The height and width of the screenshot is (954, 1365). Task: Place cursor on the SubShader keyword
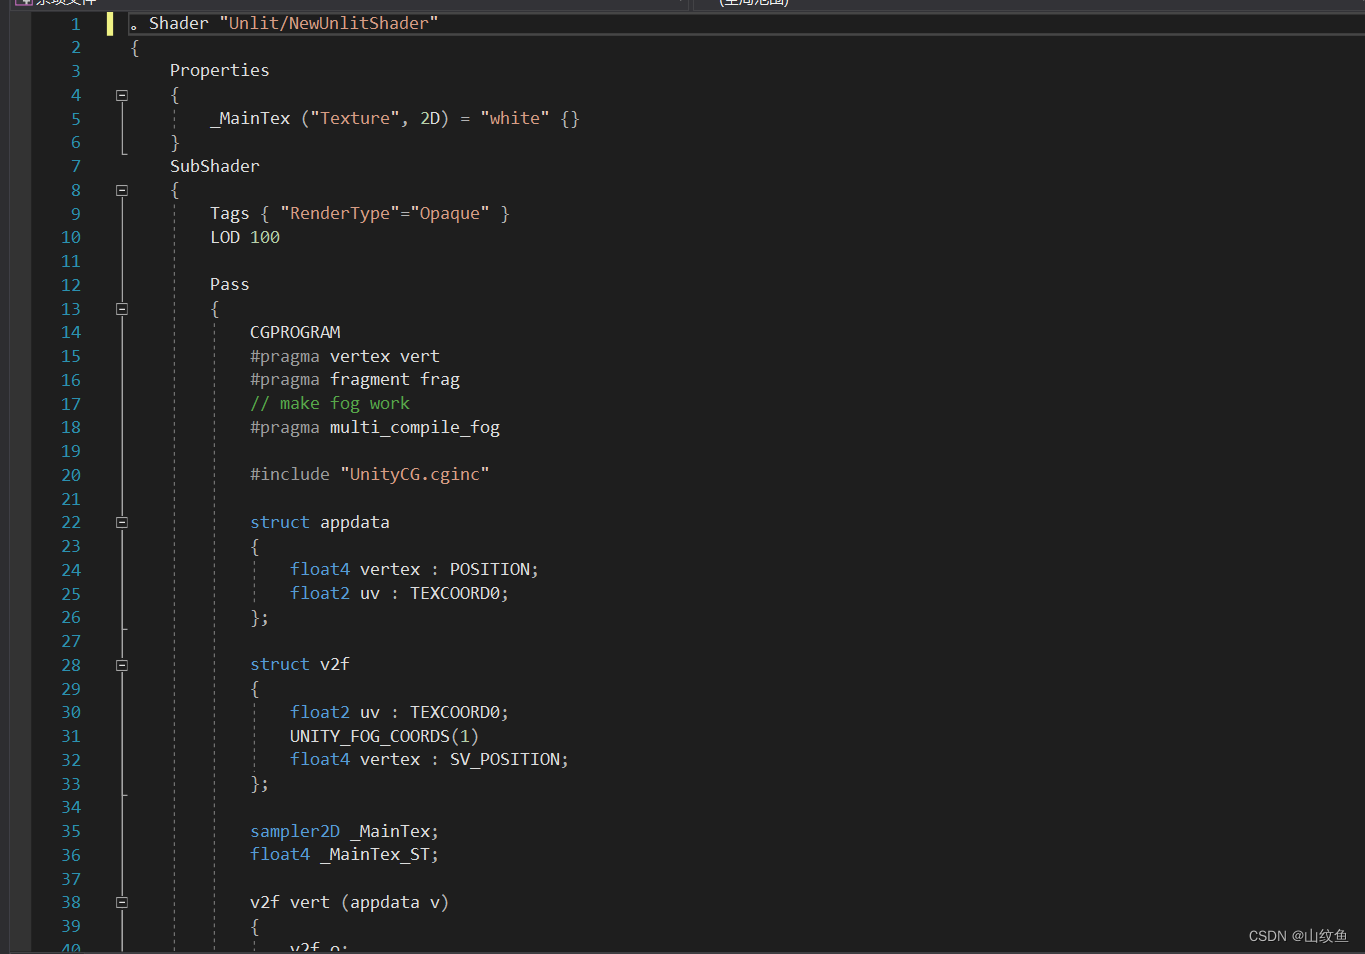coord(214,166)
